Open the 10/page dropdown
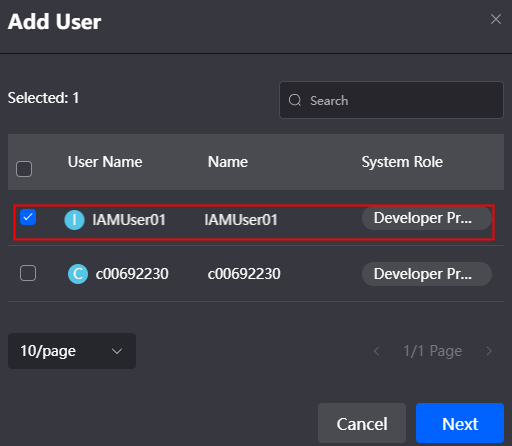Image resolution: width=512 pixels, height=446 pixels. (72, 351)
